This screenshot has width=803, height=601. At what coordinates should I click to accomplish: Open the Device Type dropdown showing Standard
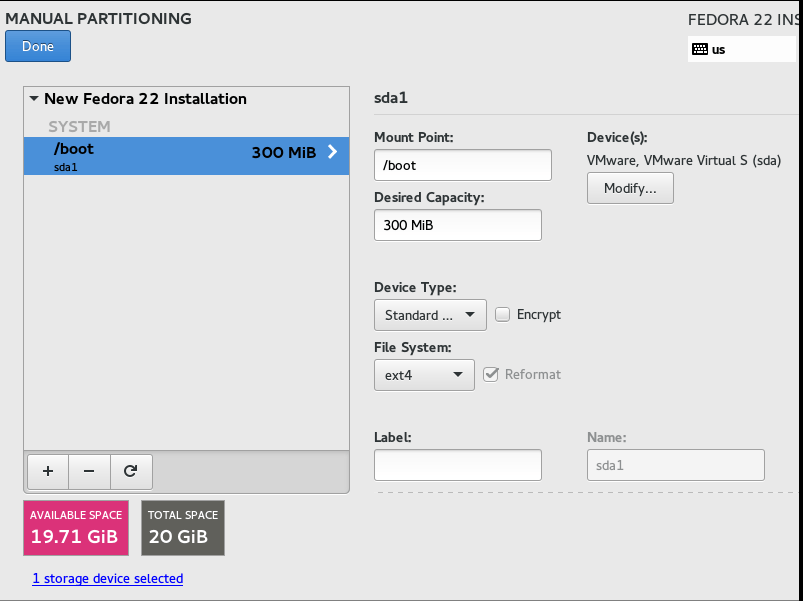click(430, 315)
